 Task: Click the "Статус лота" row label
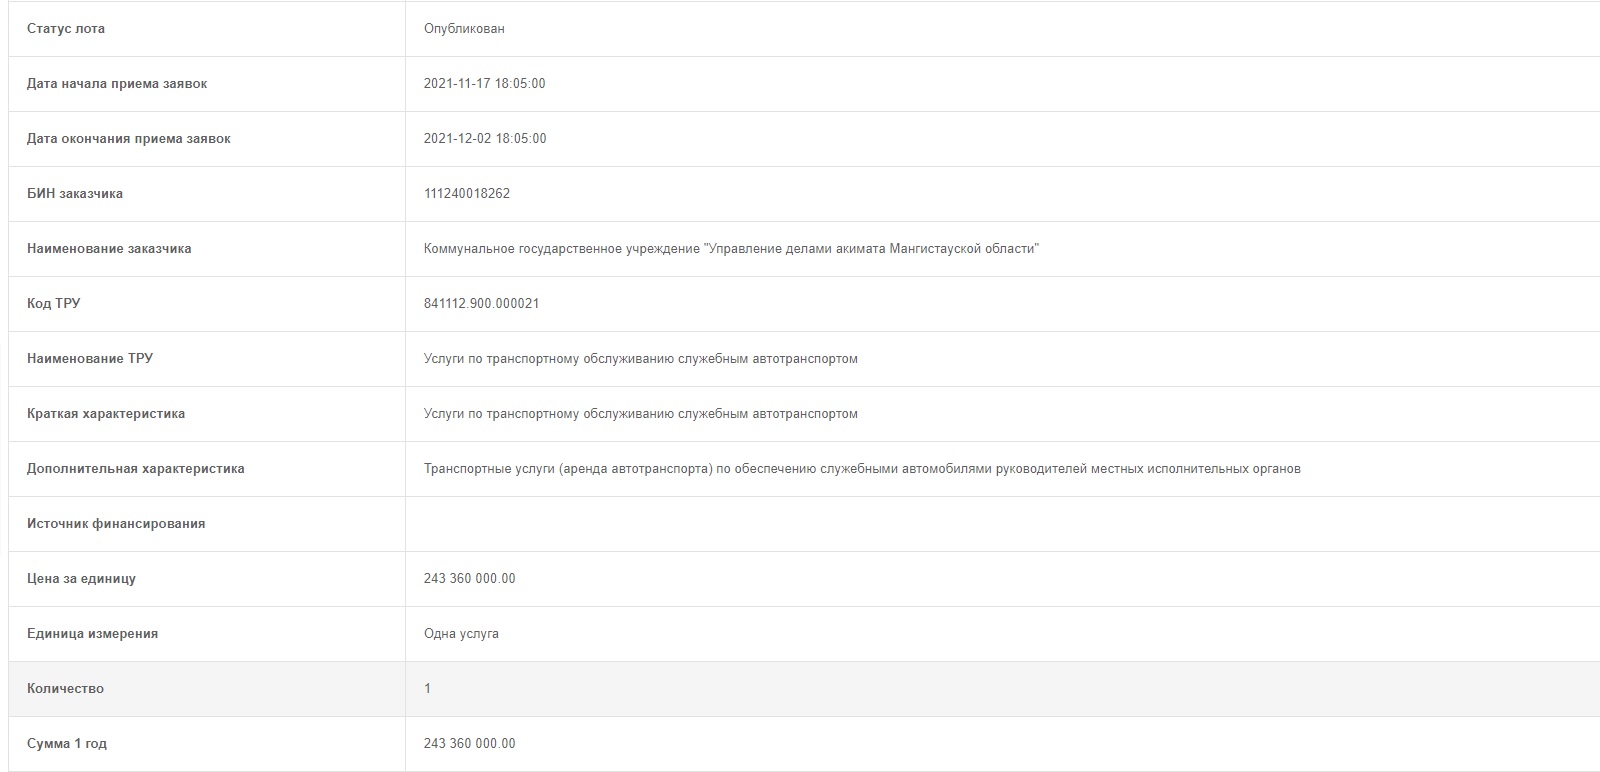[66, 29]
